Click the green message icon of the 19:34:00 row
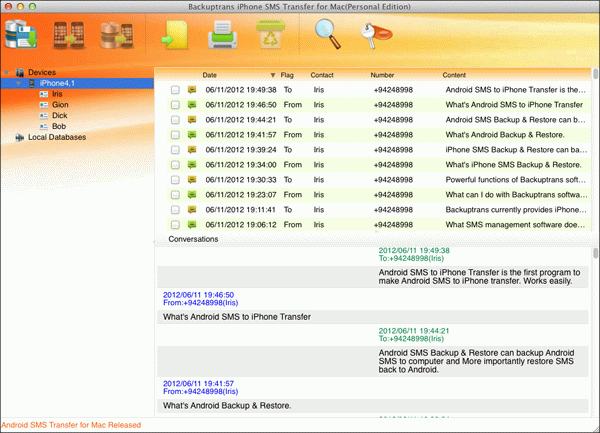600x433 pixels. coord(192,165)
